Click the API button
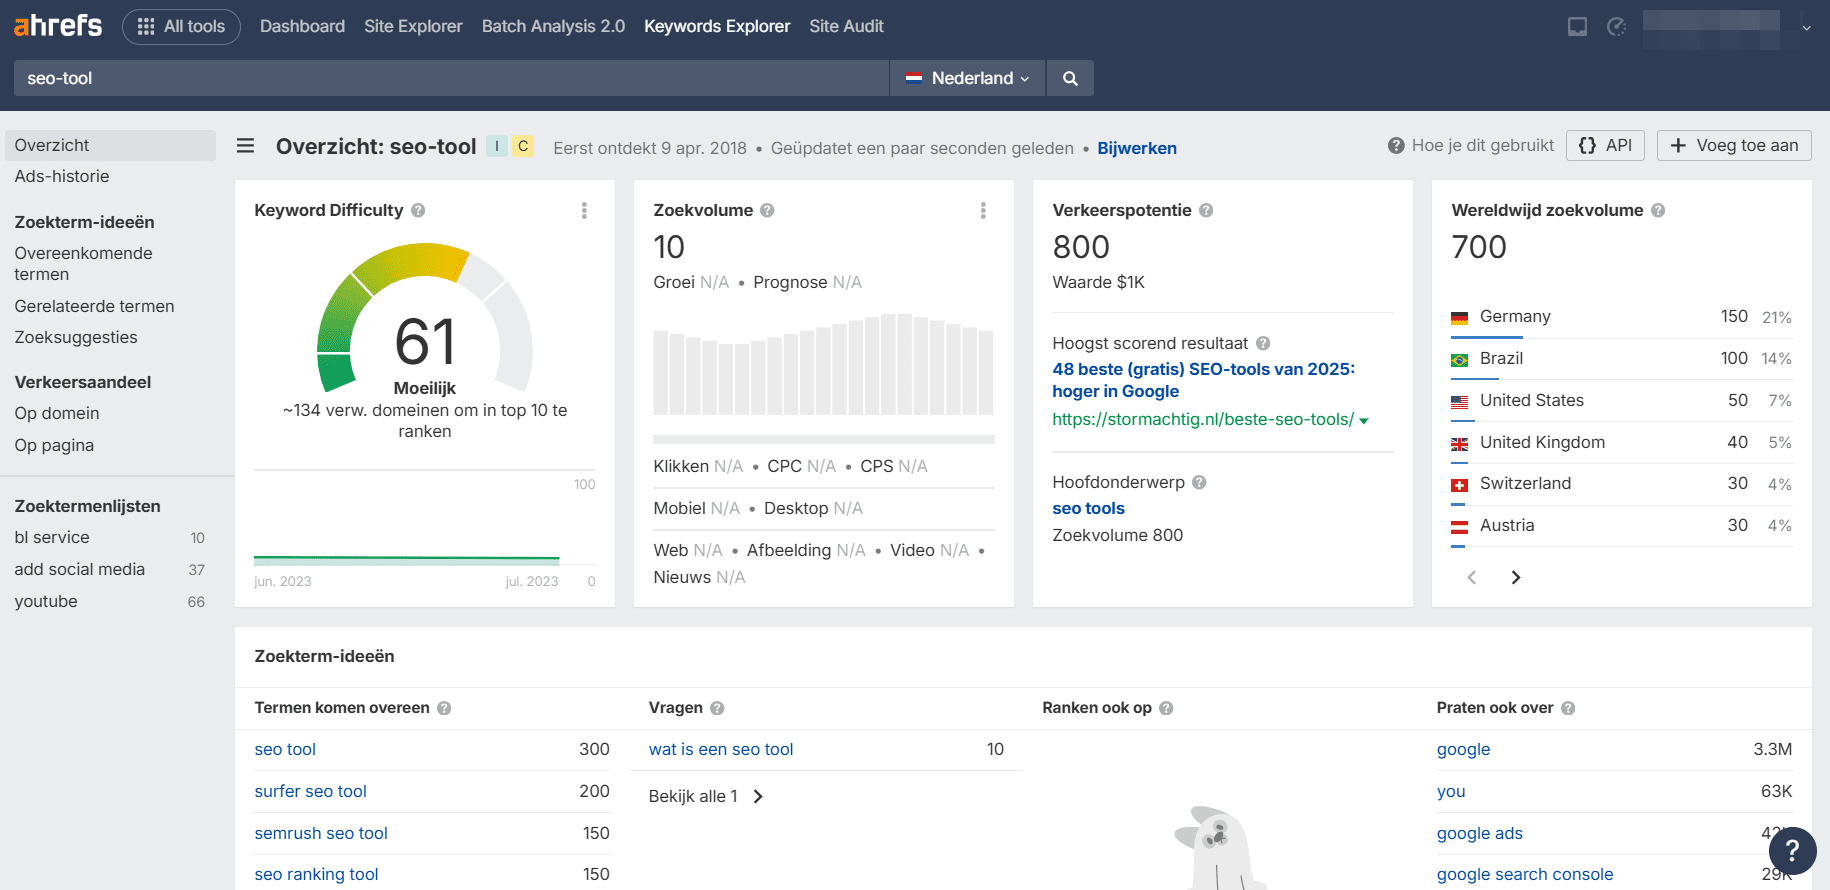 pos(1605,145)
